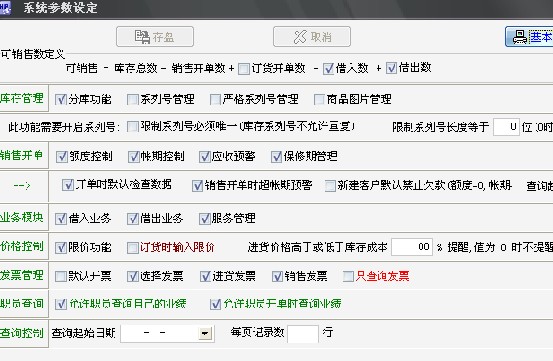
Task: Enable 订货时输入限价 checkbox
Action: [133, 248]
